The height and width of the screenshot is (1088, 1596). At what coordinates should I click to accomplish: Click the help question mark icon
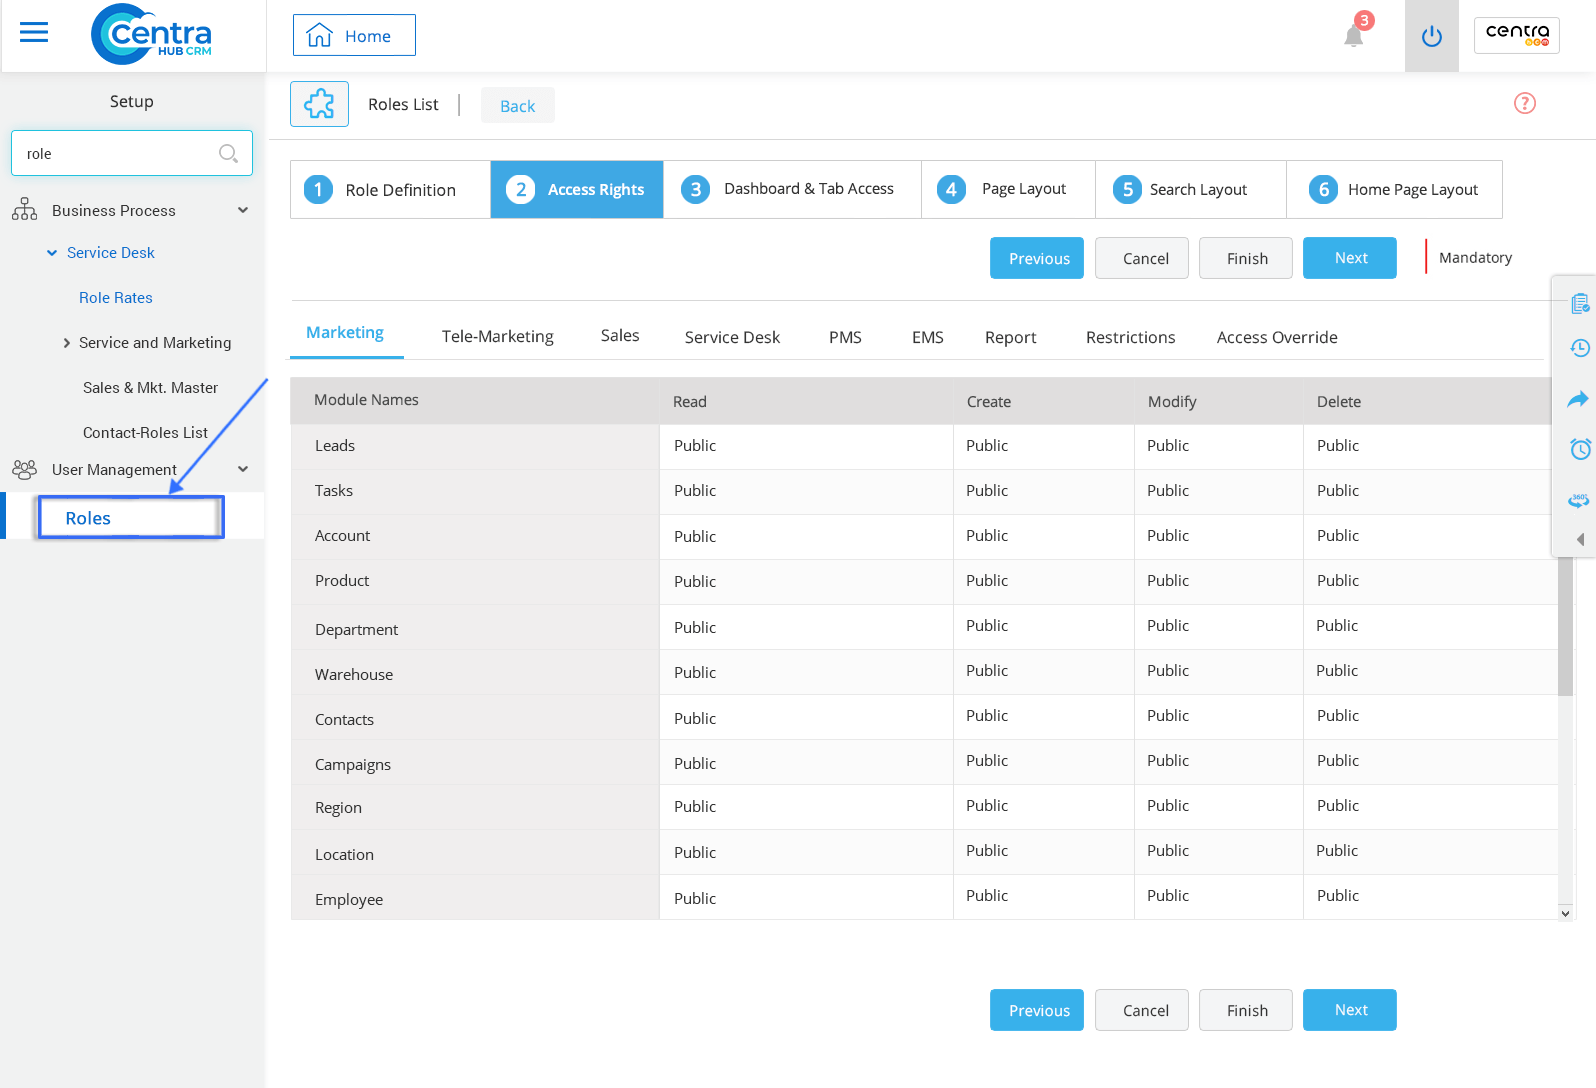[1525, 103]
